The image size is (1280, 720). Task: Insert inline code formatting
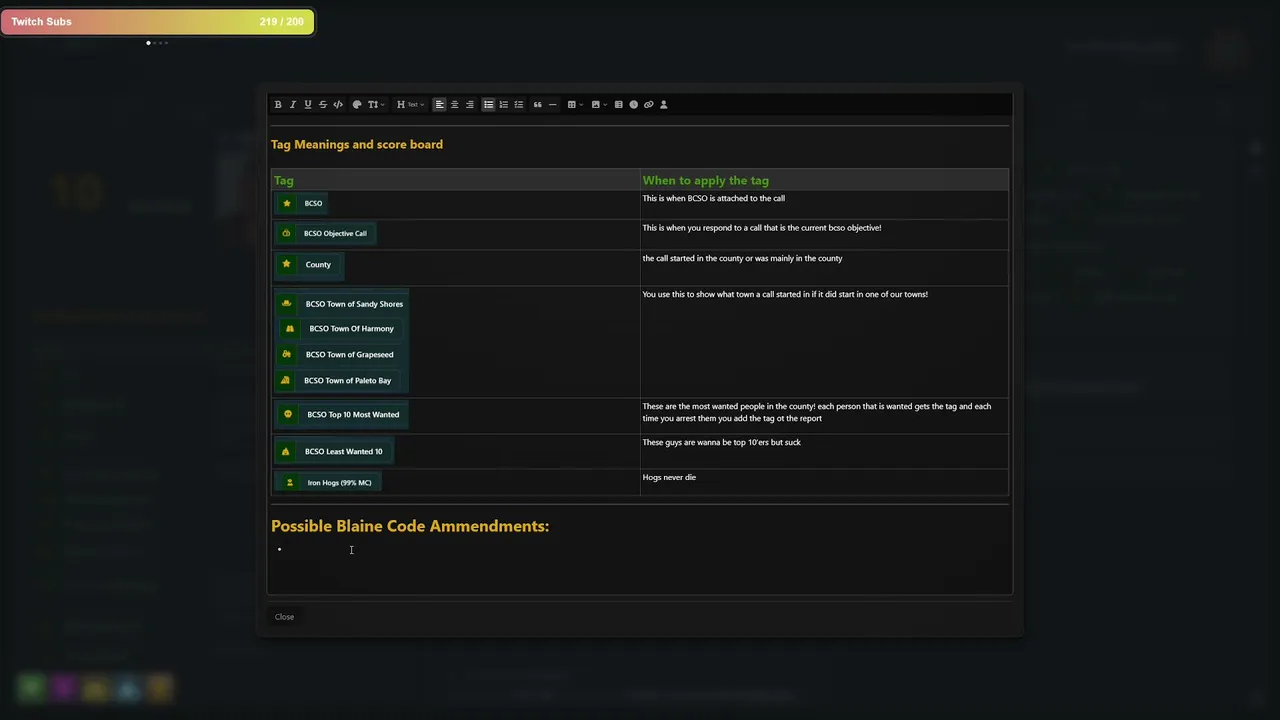click(x=338, y=104)
